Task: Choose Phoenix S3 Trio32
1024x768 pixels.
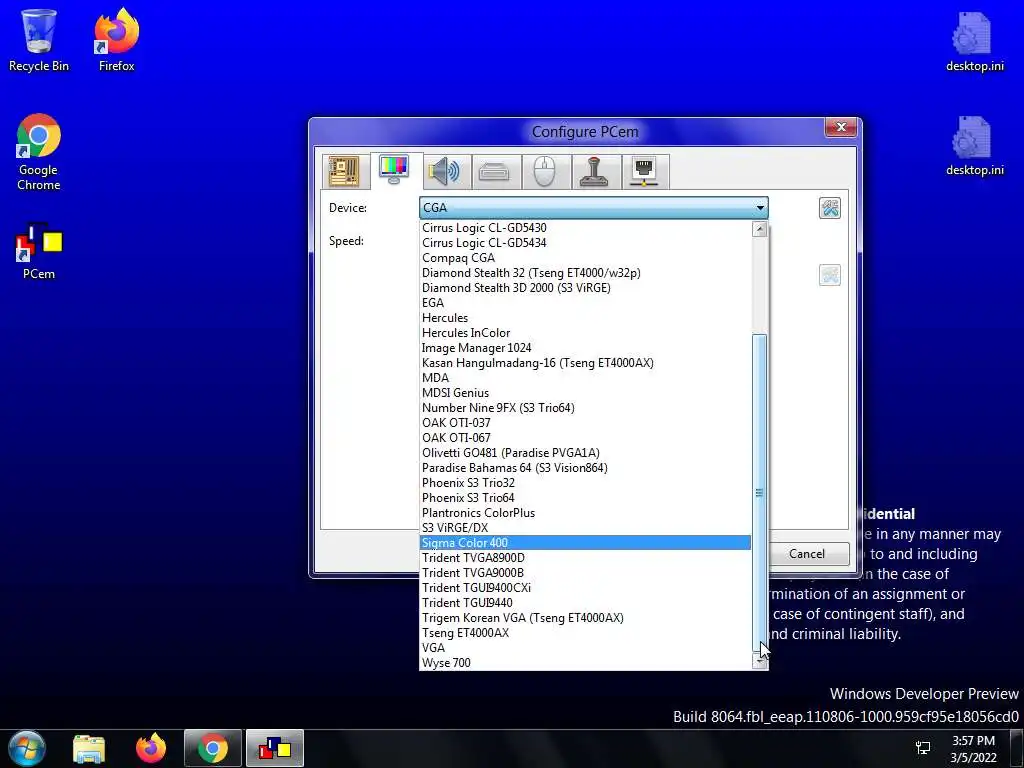Action: [585, 483]
